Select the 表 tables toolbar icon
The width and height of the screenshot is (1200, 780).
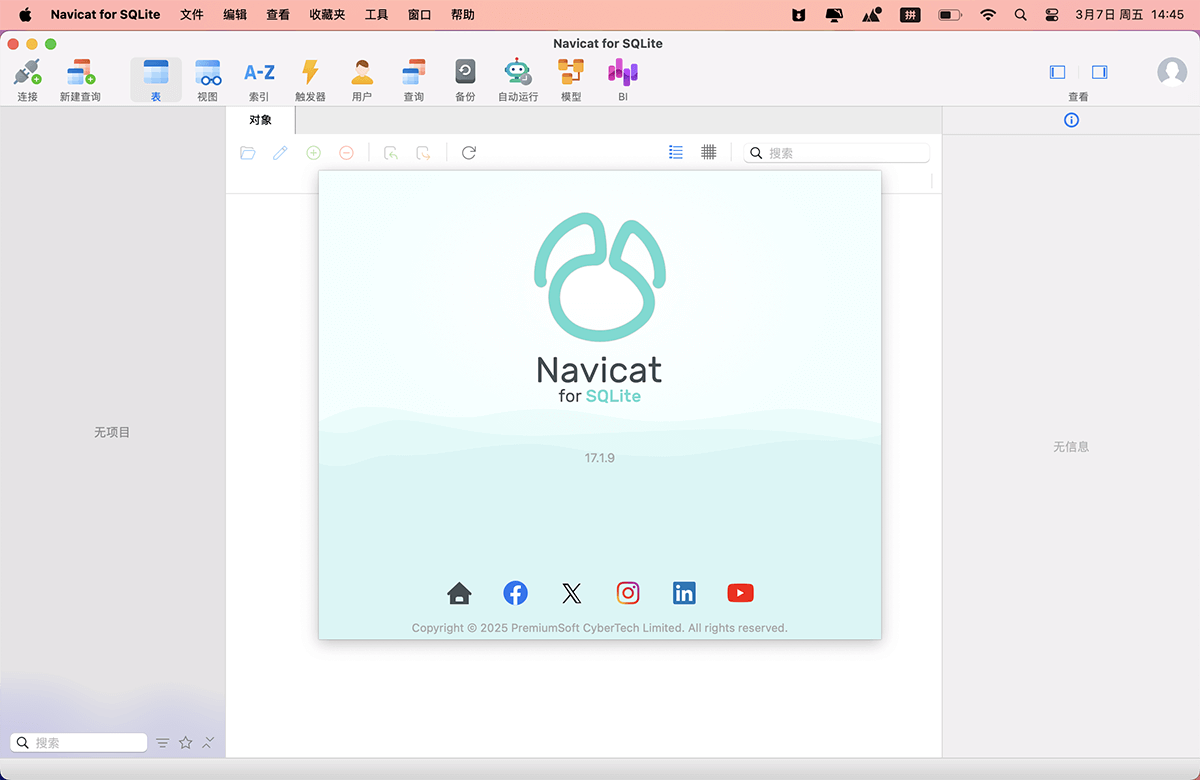click(156, 79)
